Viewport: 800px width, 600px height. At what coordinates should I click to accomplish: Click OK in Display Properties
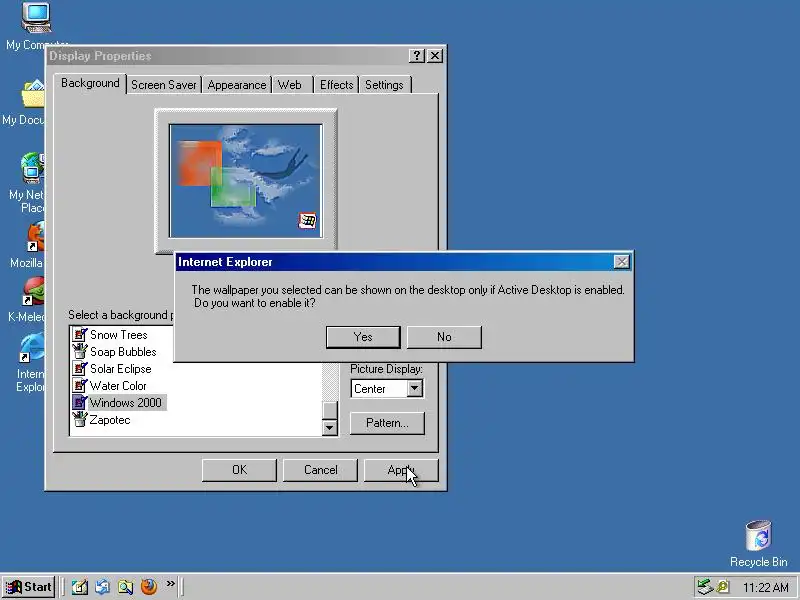239,470
